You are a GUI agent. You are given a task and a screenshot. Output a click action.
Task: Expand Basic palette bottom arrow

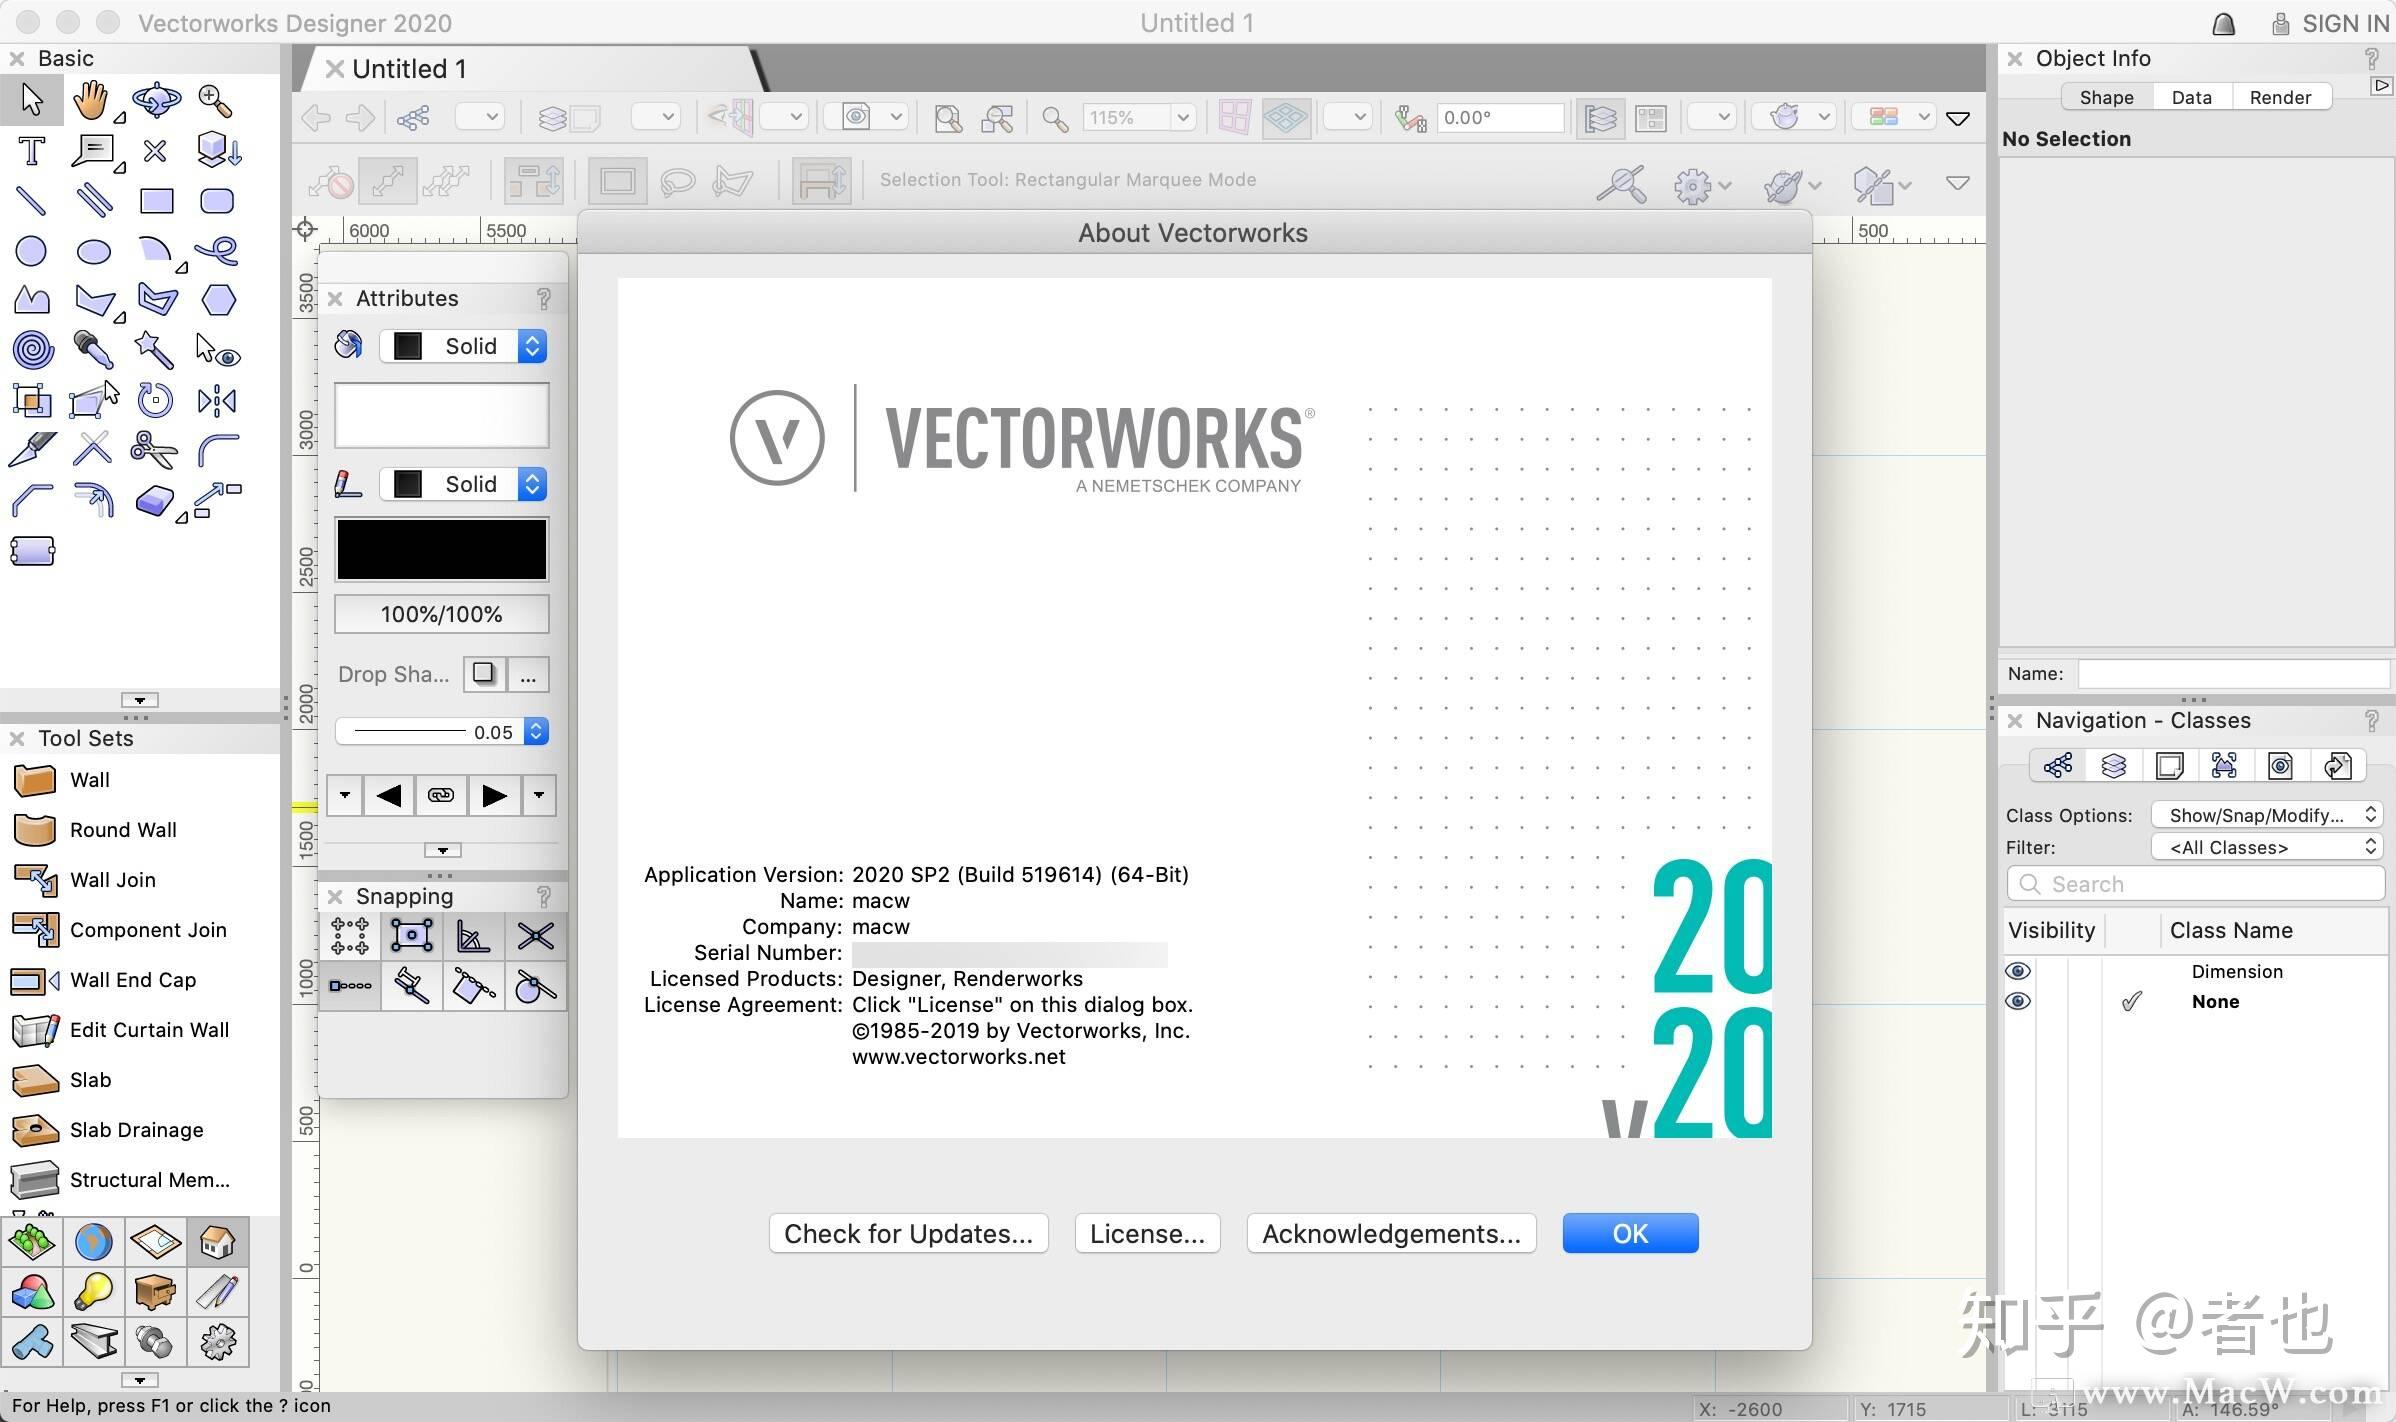[140, 700]
